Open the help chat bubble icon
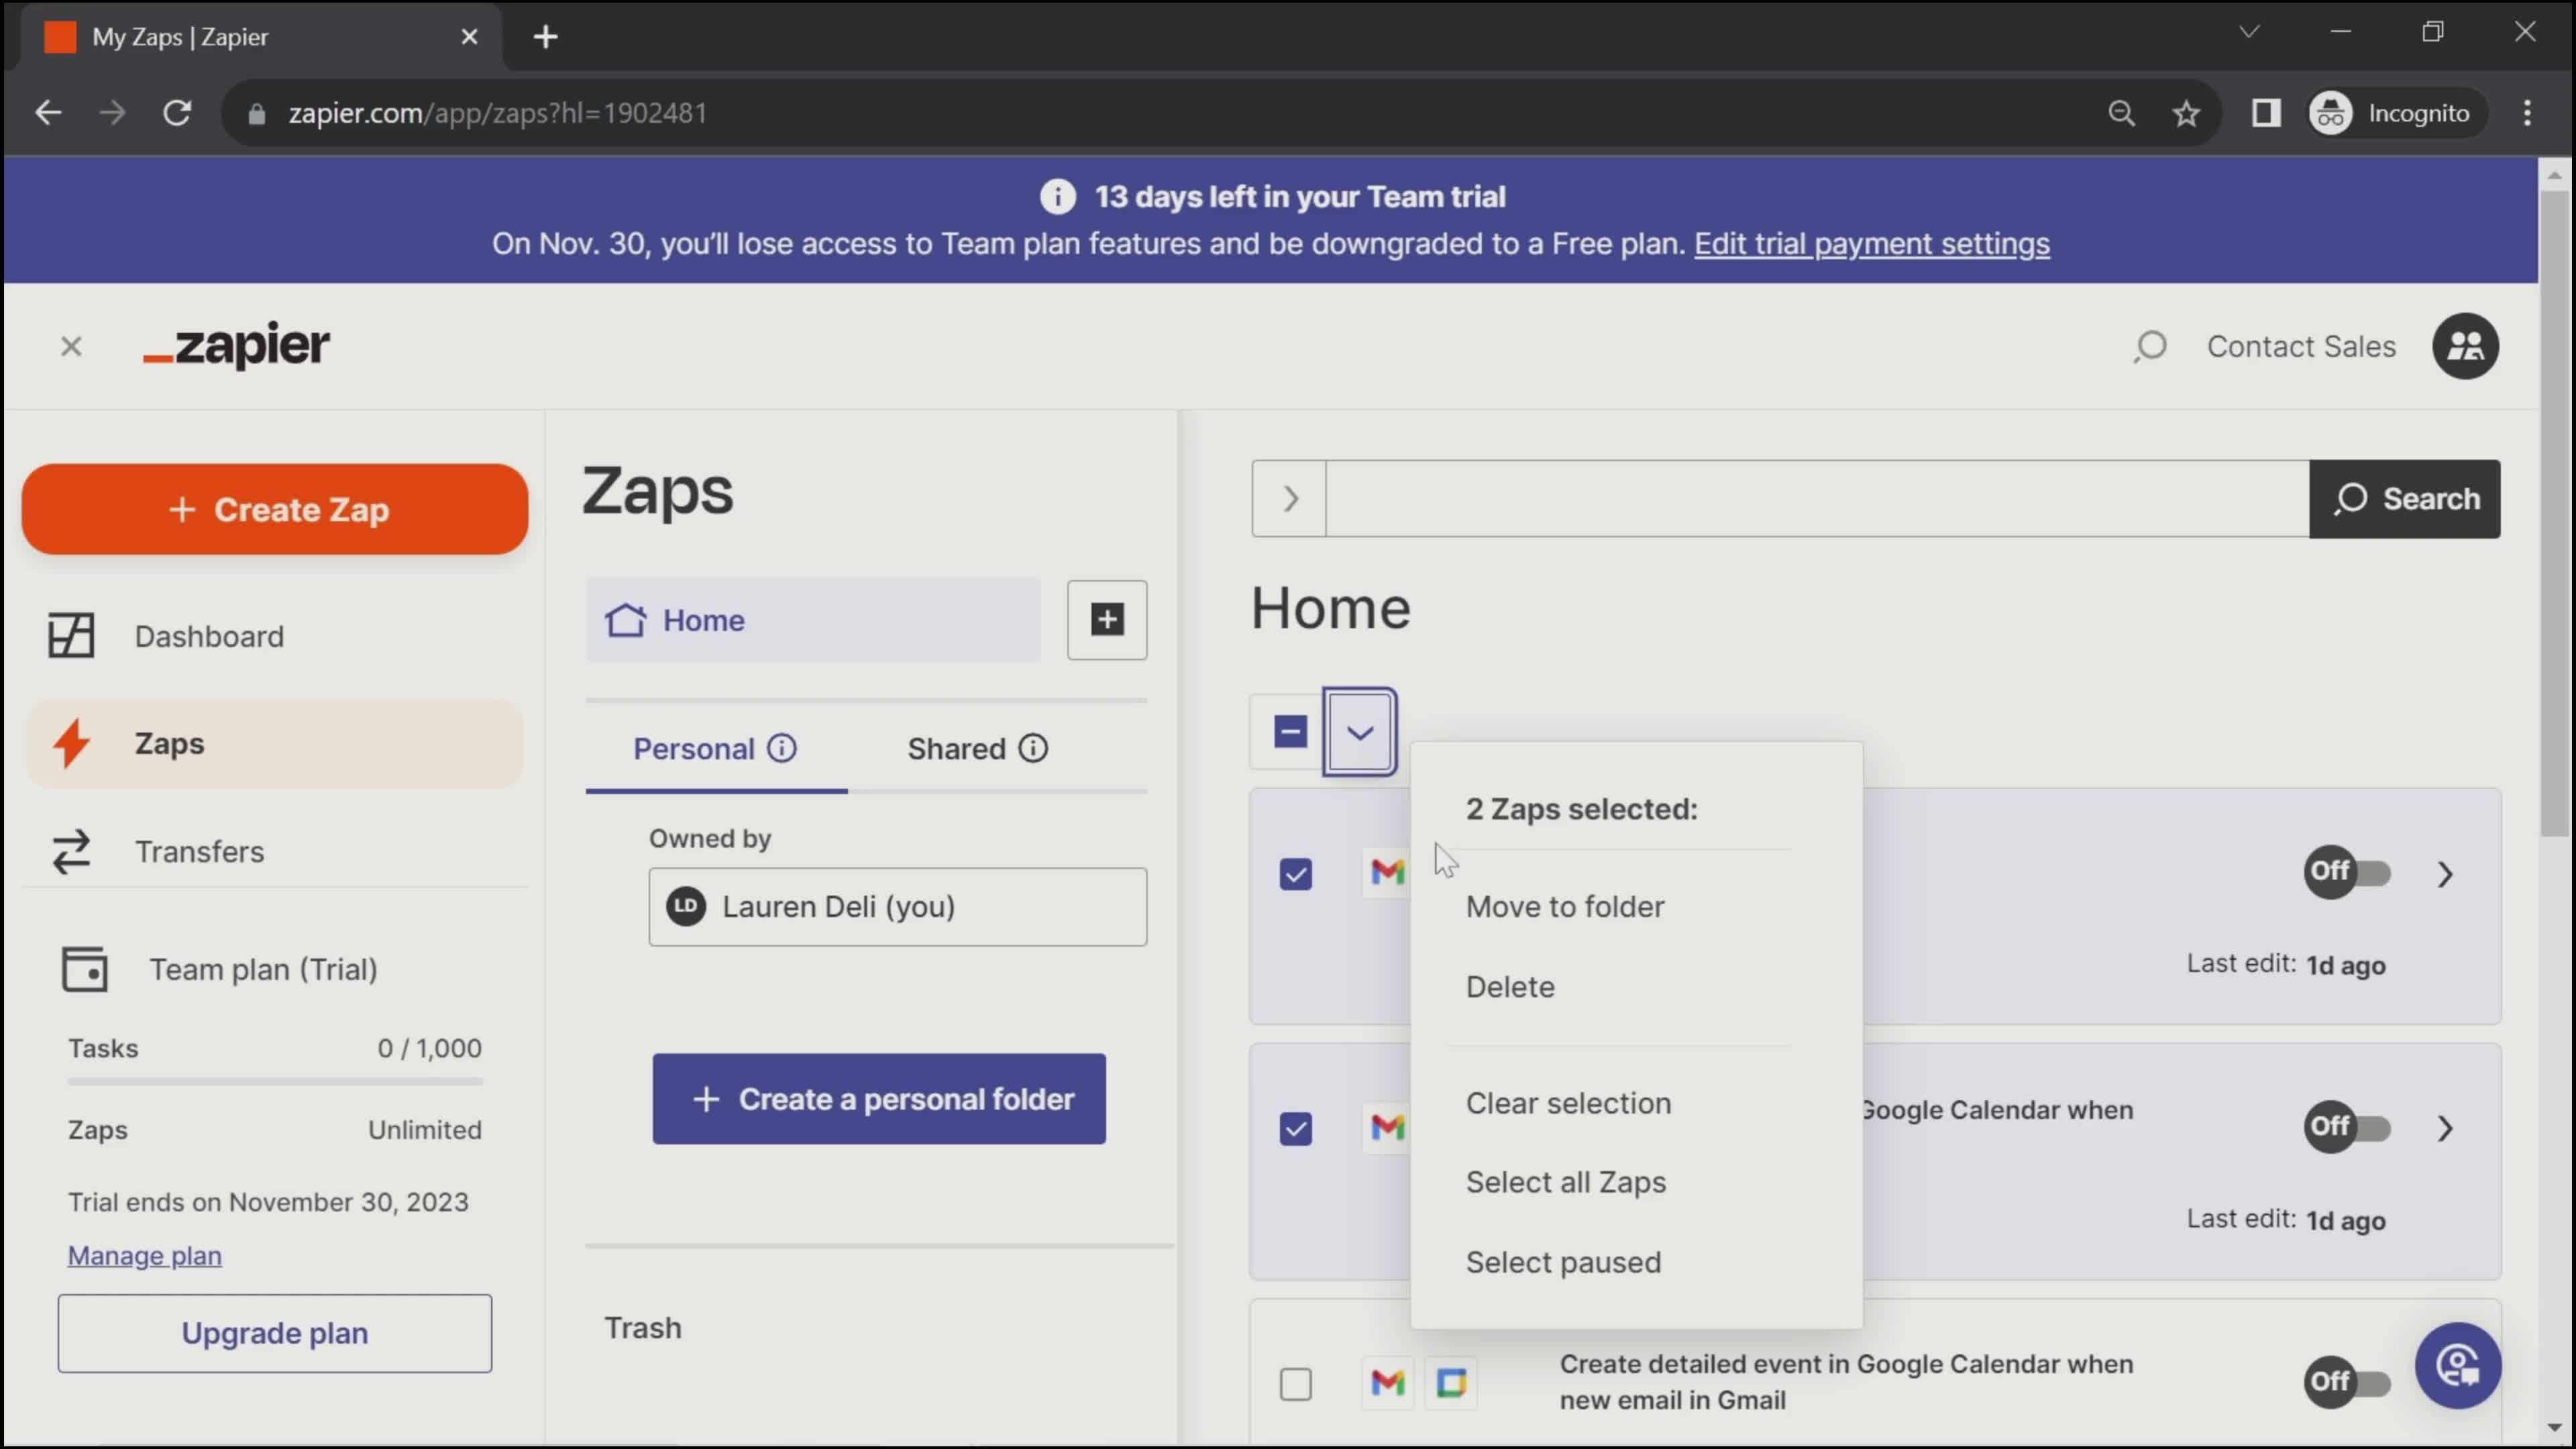This screenshot has height=1449, width=2576. pos(2458,1366)
